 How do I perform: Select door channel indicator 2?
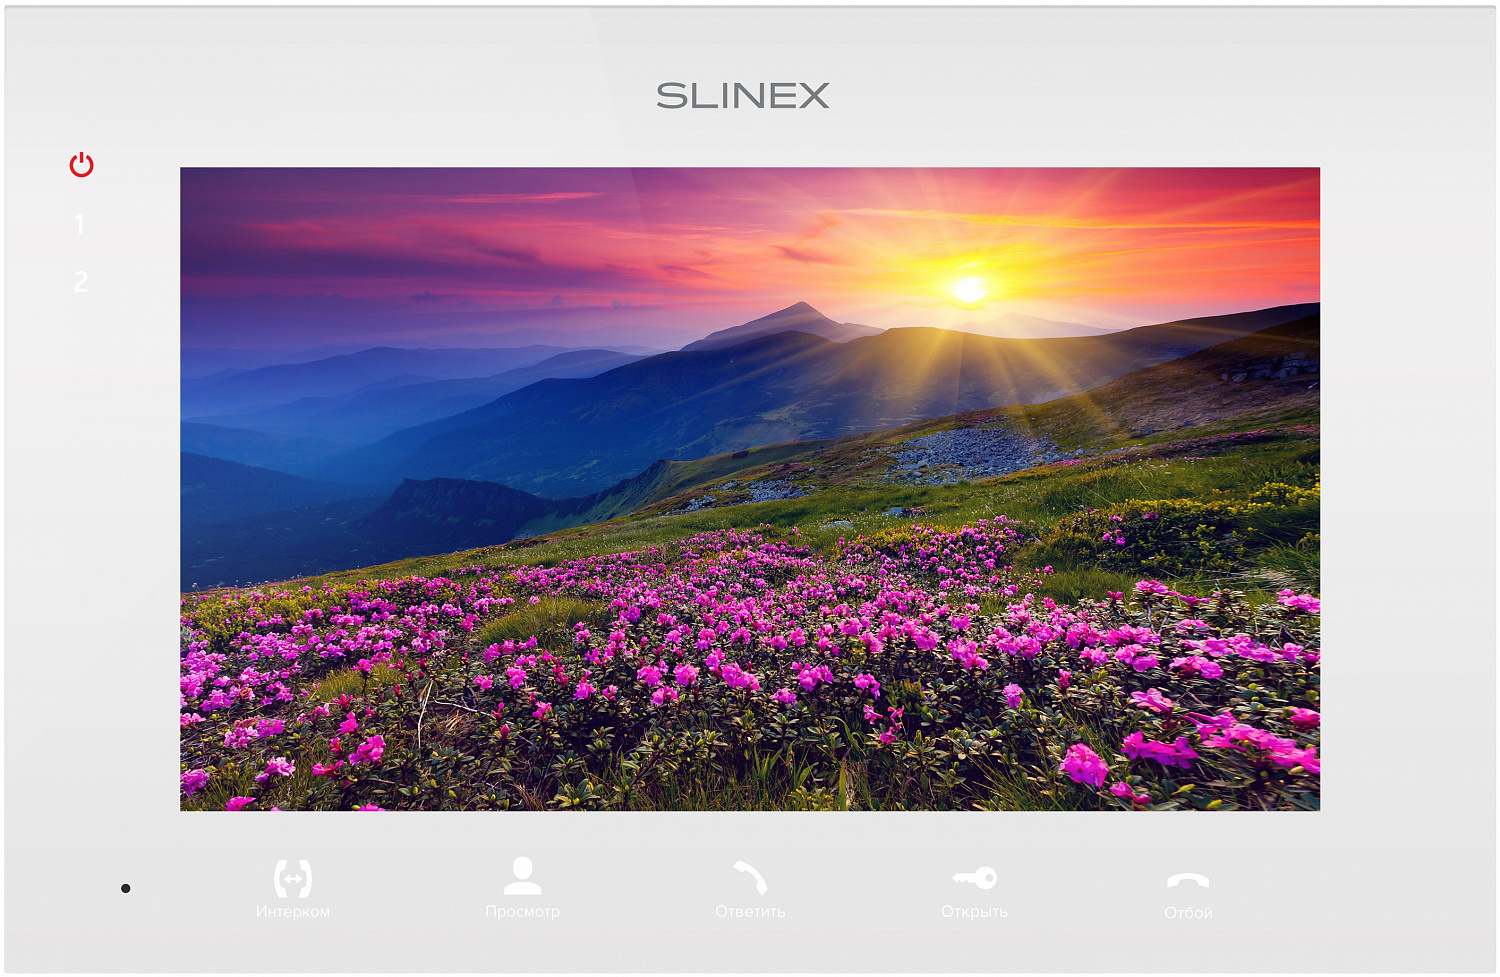pos(81,282)
